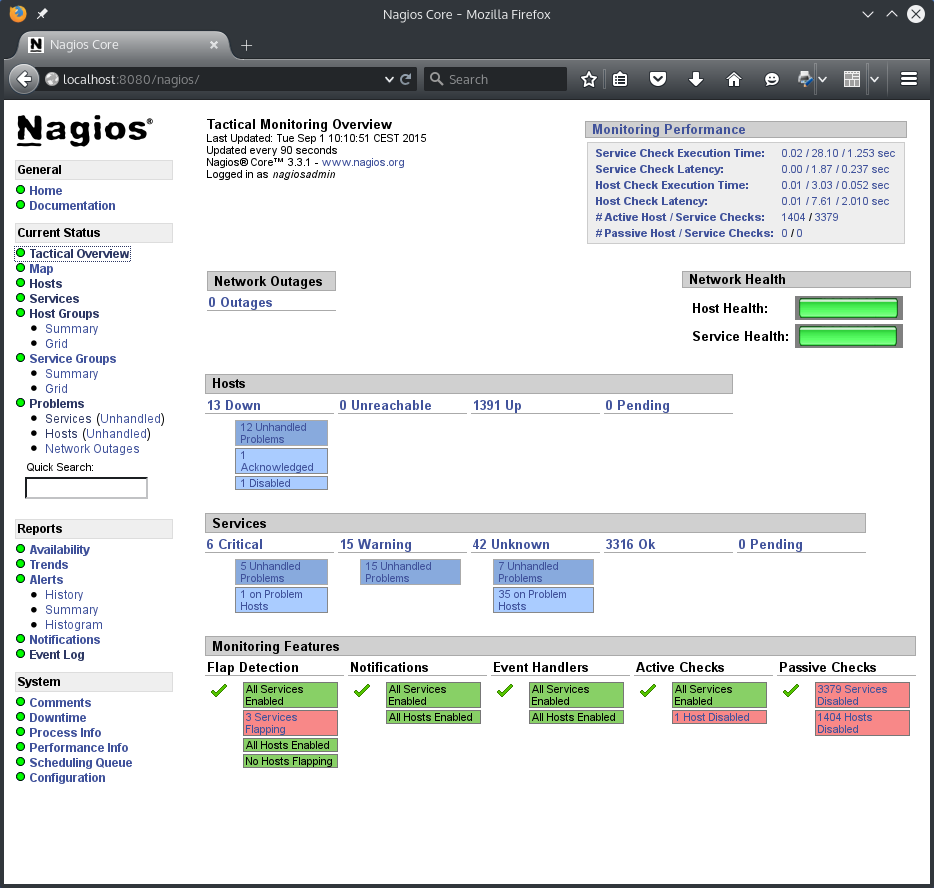
Task: Open 3379 Services Disabled passive checks box
Action: coord(862,695)
